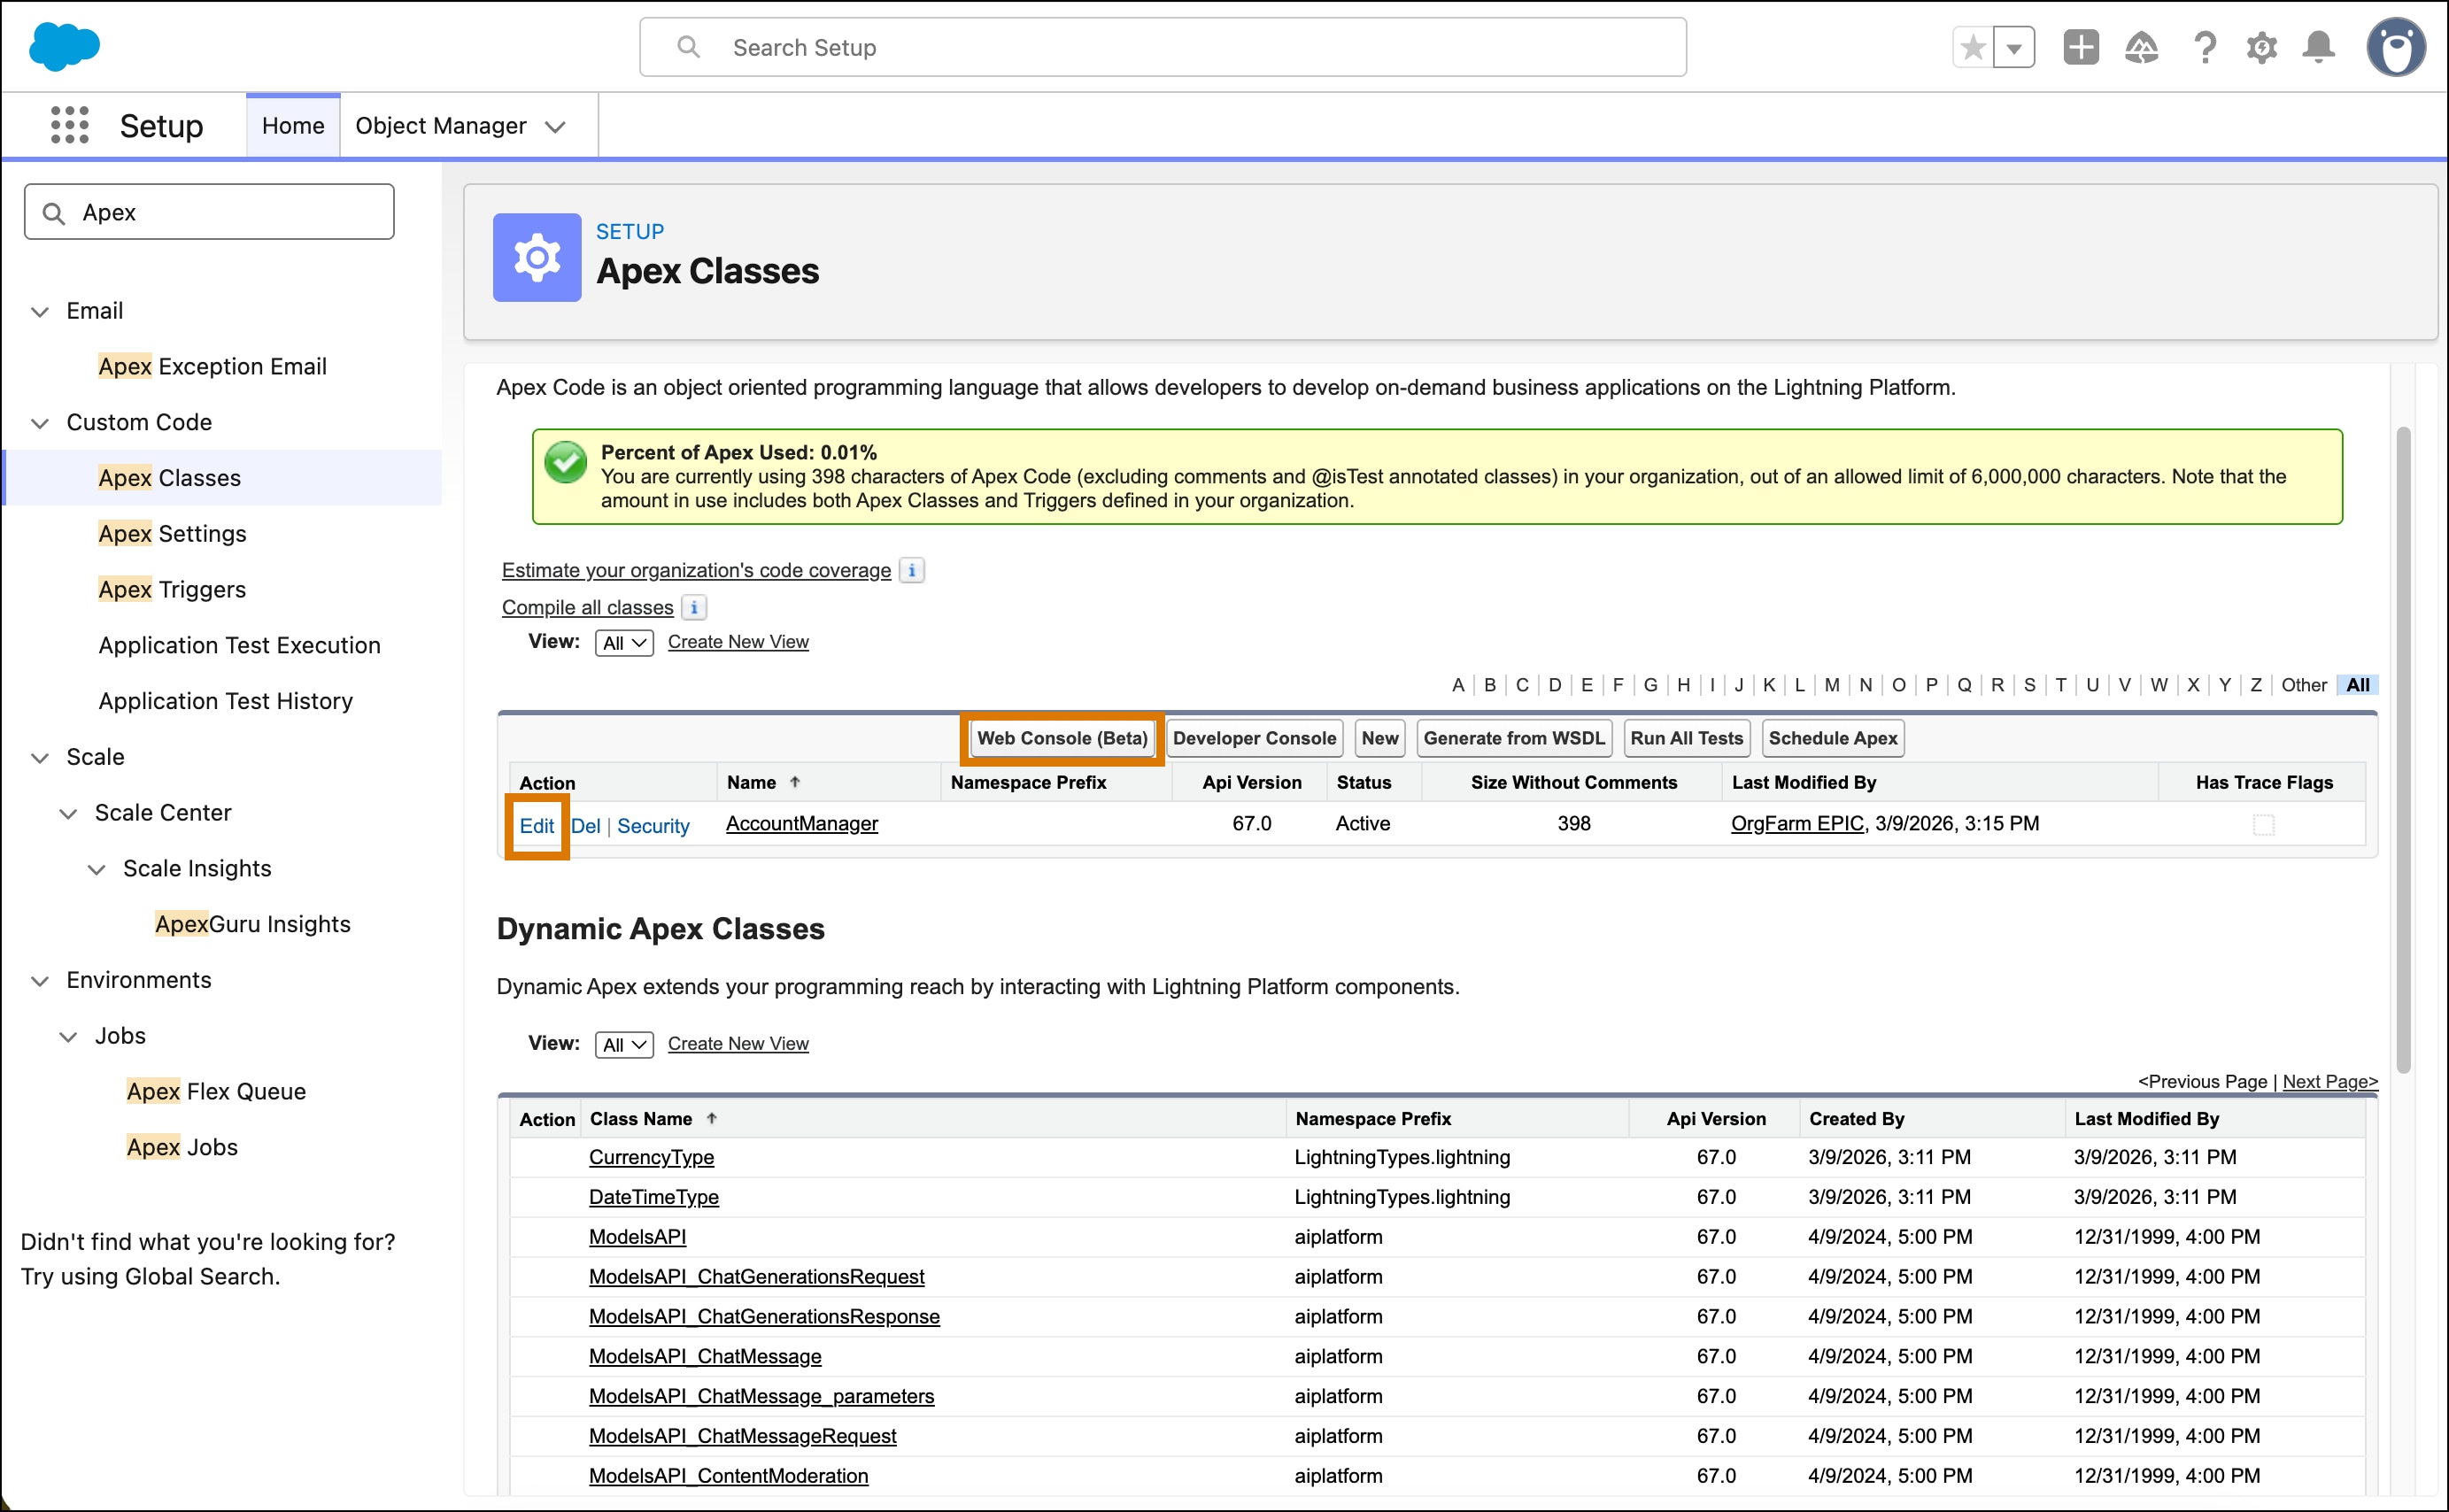This screenshot has width=2449, height=1512.
Task: Click the Search Setup field
Action: pyautogui.click(x=1162, y=47)
